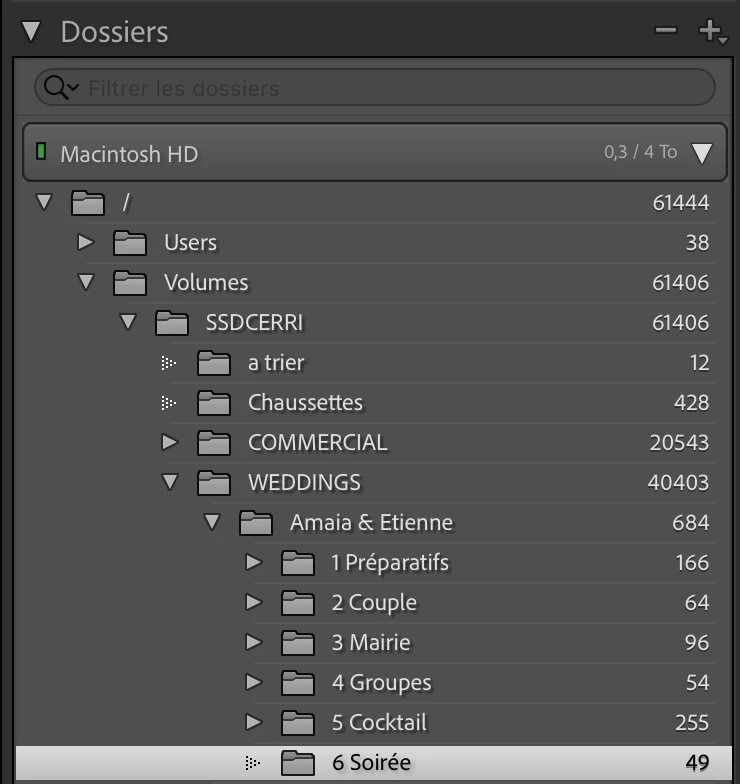The image size is (740, 784).
Task: Select the 1 Préparatifs folder name
Action: [390, 563]
